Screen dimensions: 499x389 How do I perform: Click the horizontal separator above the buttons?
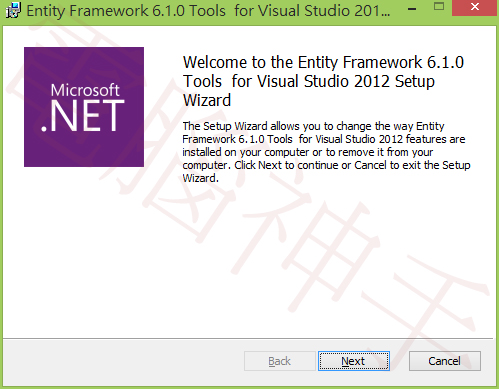[248, 339]
